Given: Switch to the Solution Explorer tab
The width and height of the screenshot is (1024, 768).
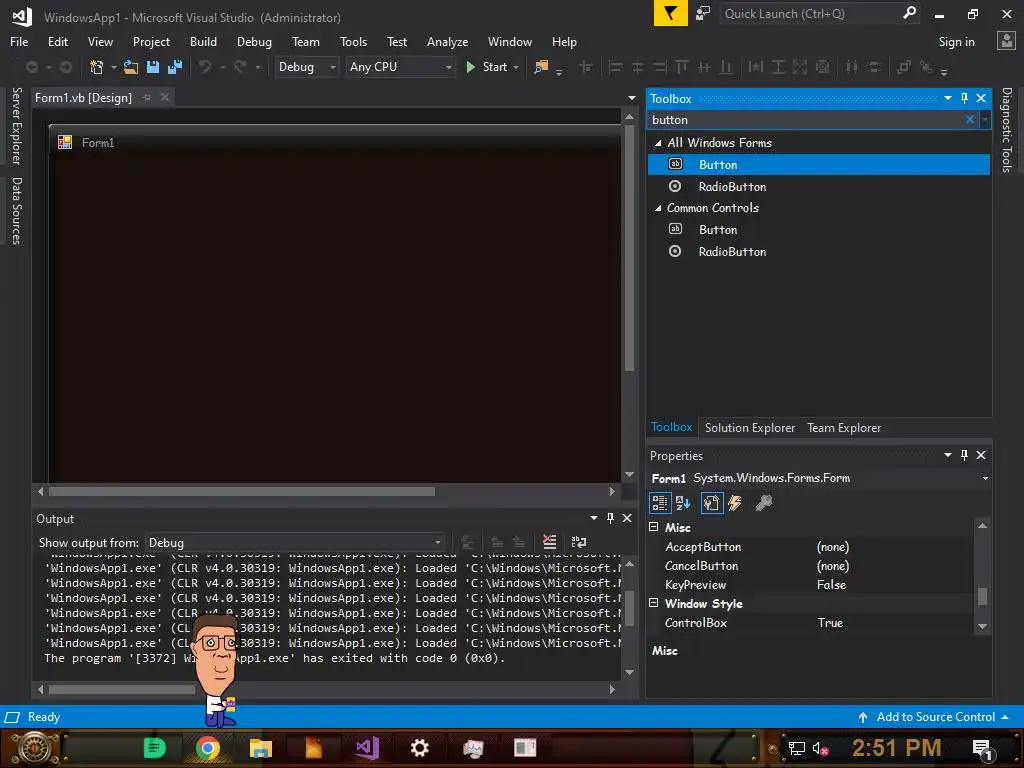Looking at the screenshot, I should 750,428.
